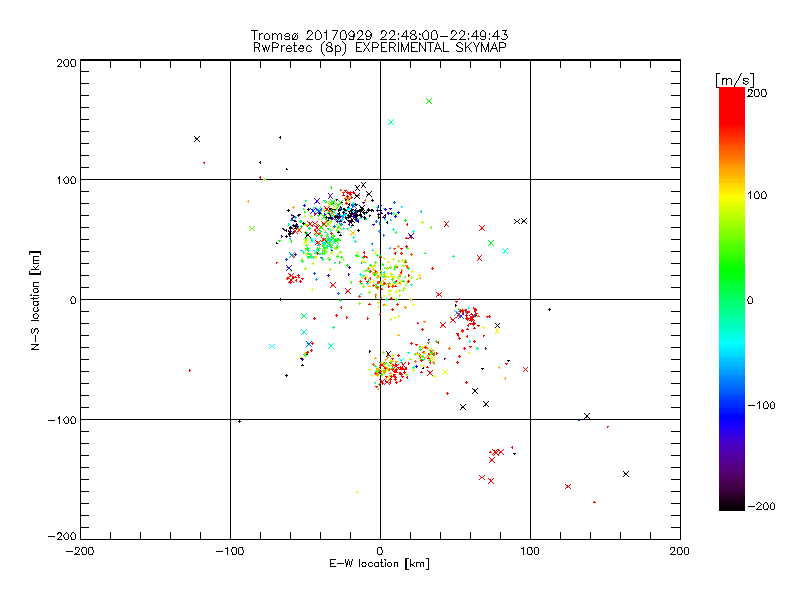This screenshot has width=800, height=600.
Task: Click the velocity colour bar
Action: (x=732, y=299)
